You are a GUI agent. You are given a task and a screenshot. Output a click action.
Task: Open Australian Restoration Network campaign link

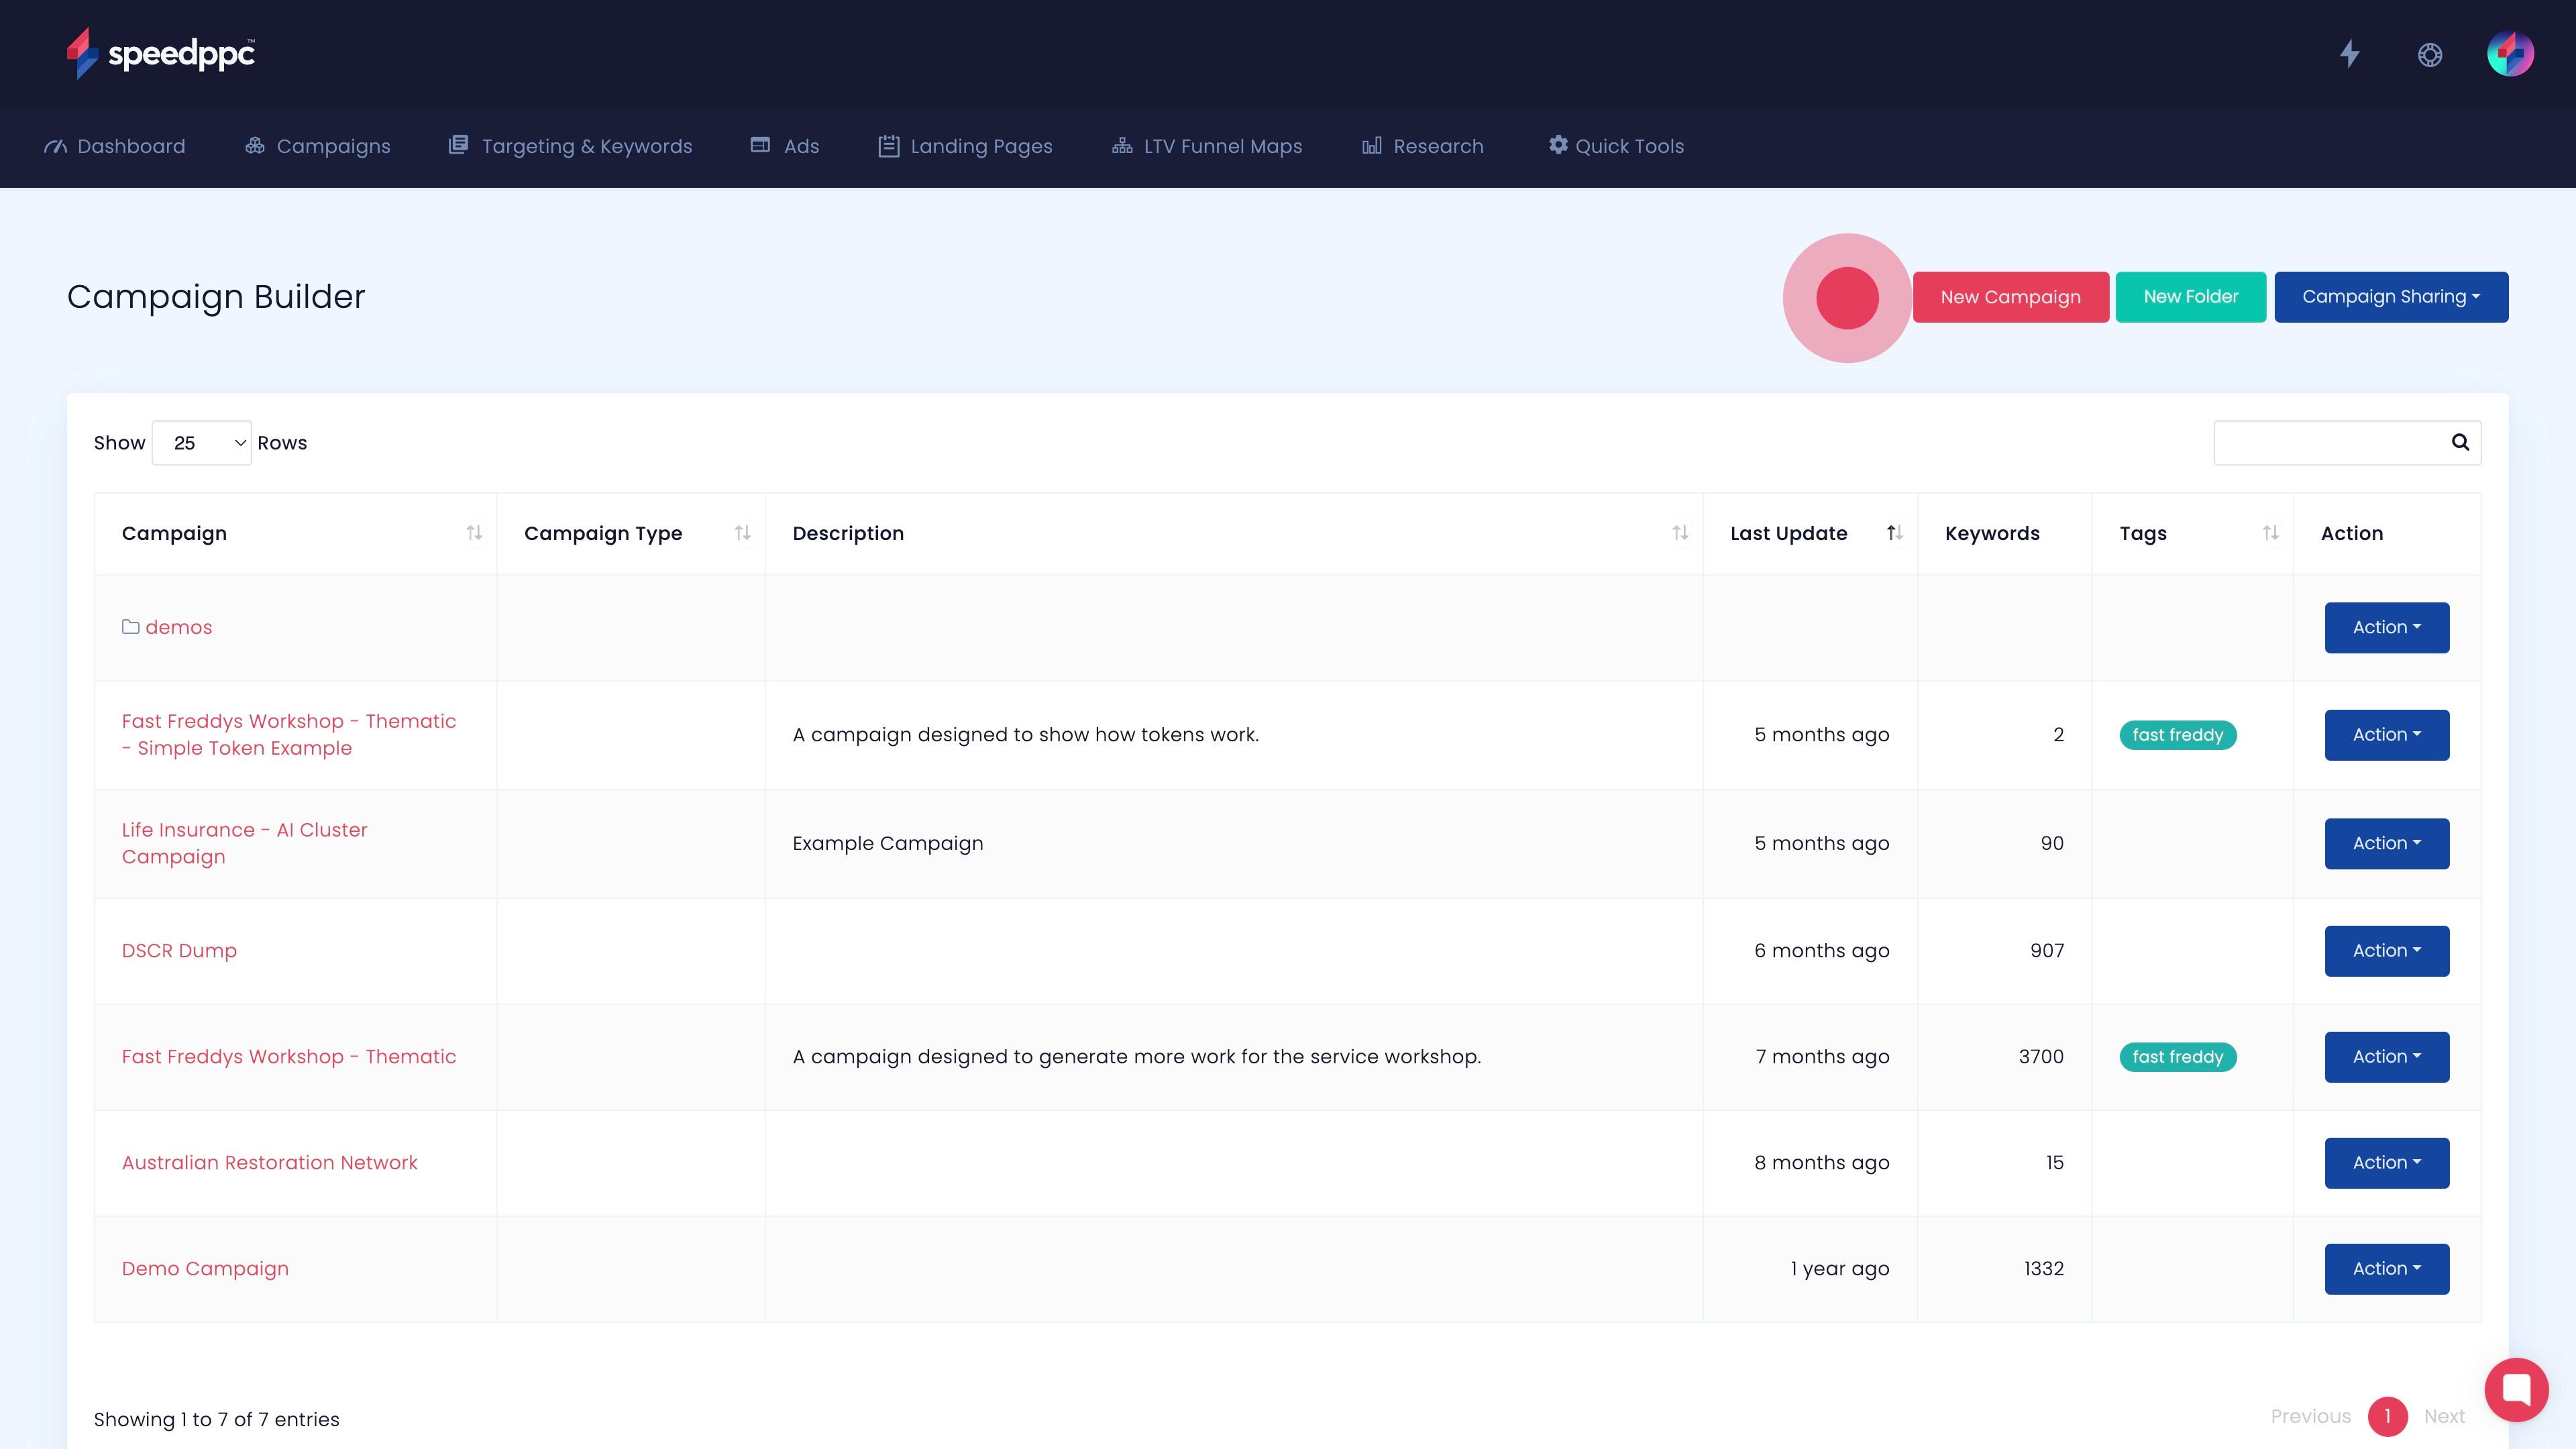269,1163
